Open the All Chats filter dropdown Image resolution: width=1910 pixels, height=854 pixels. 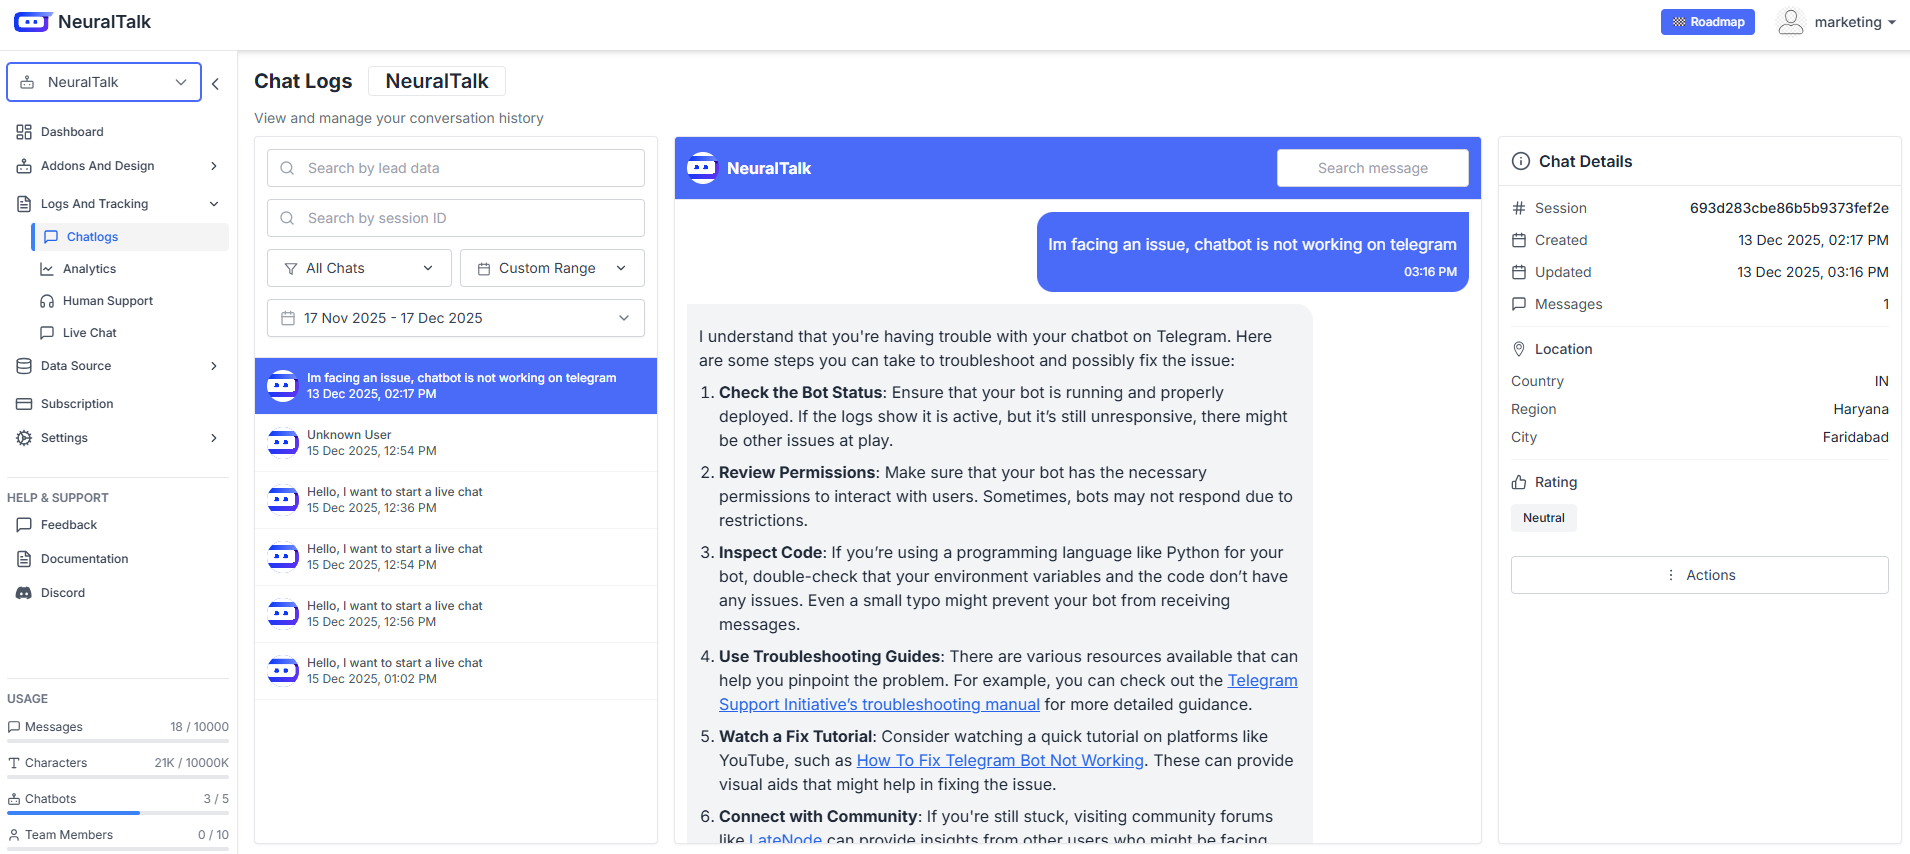pos(359,268)
